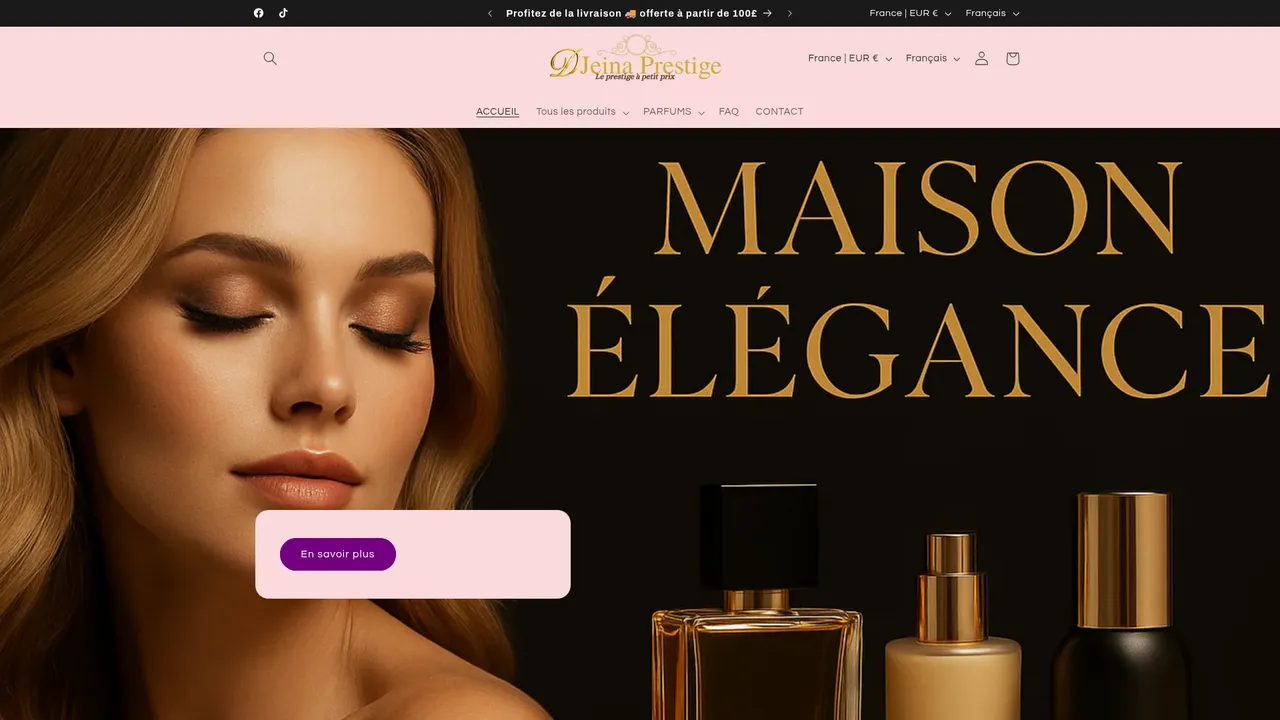Click the Maison Élégance hero banner image

pos(640,424)
